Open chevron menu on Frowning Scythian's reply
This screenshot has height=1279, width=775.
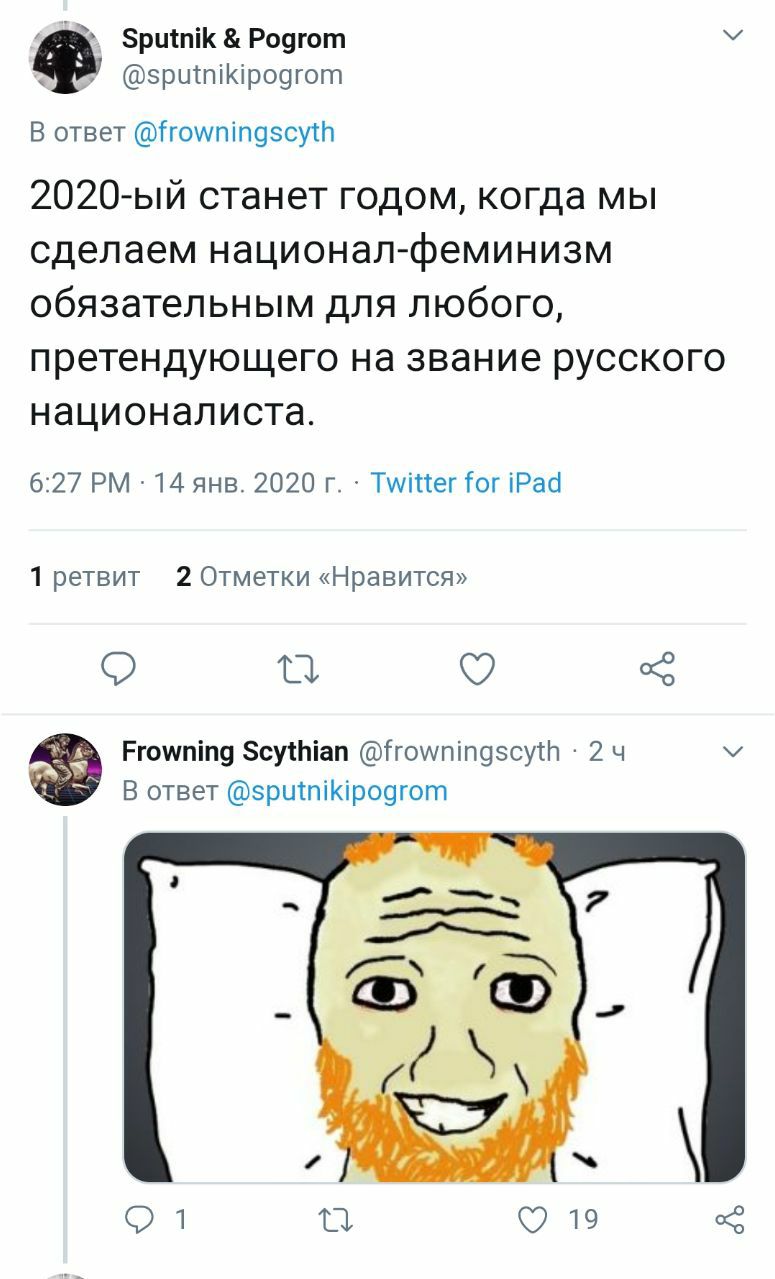tap(733, 751)
